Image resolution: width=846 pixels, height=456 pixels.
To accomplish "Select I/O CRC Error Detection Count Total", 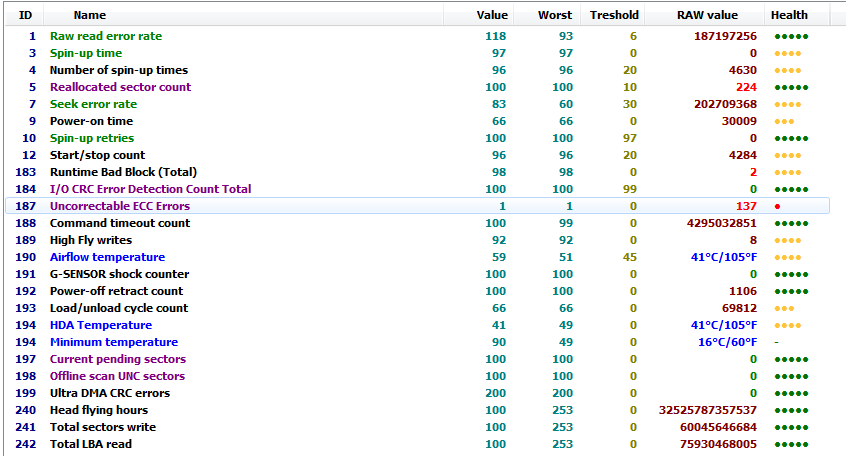I will point(417,189).
